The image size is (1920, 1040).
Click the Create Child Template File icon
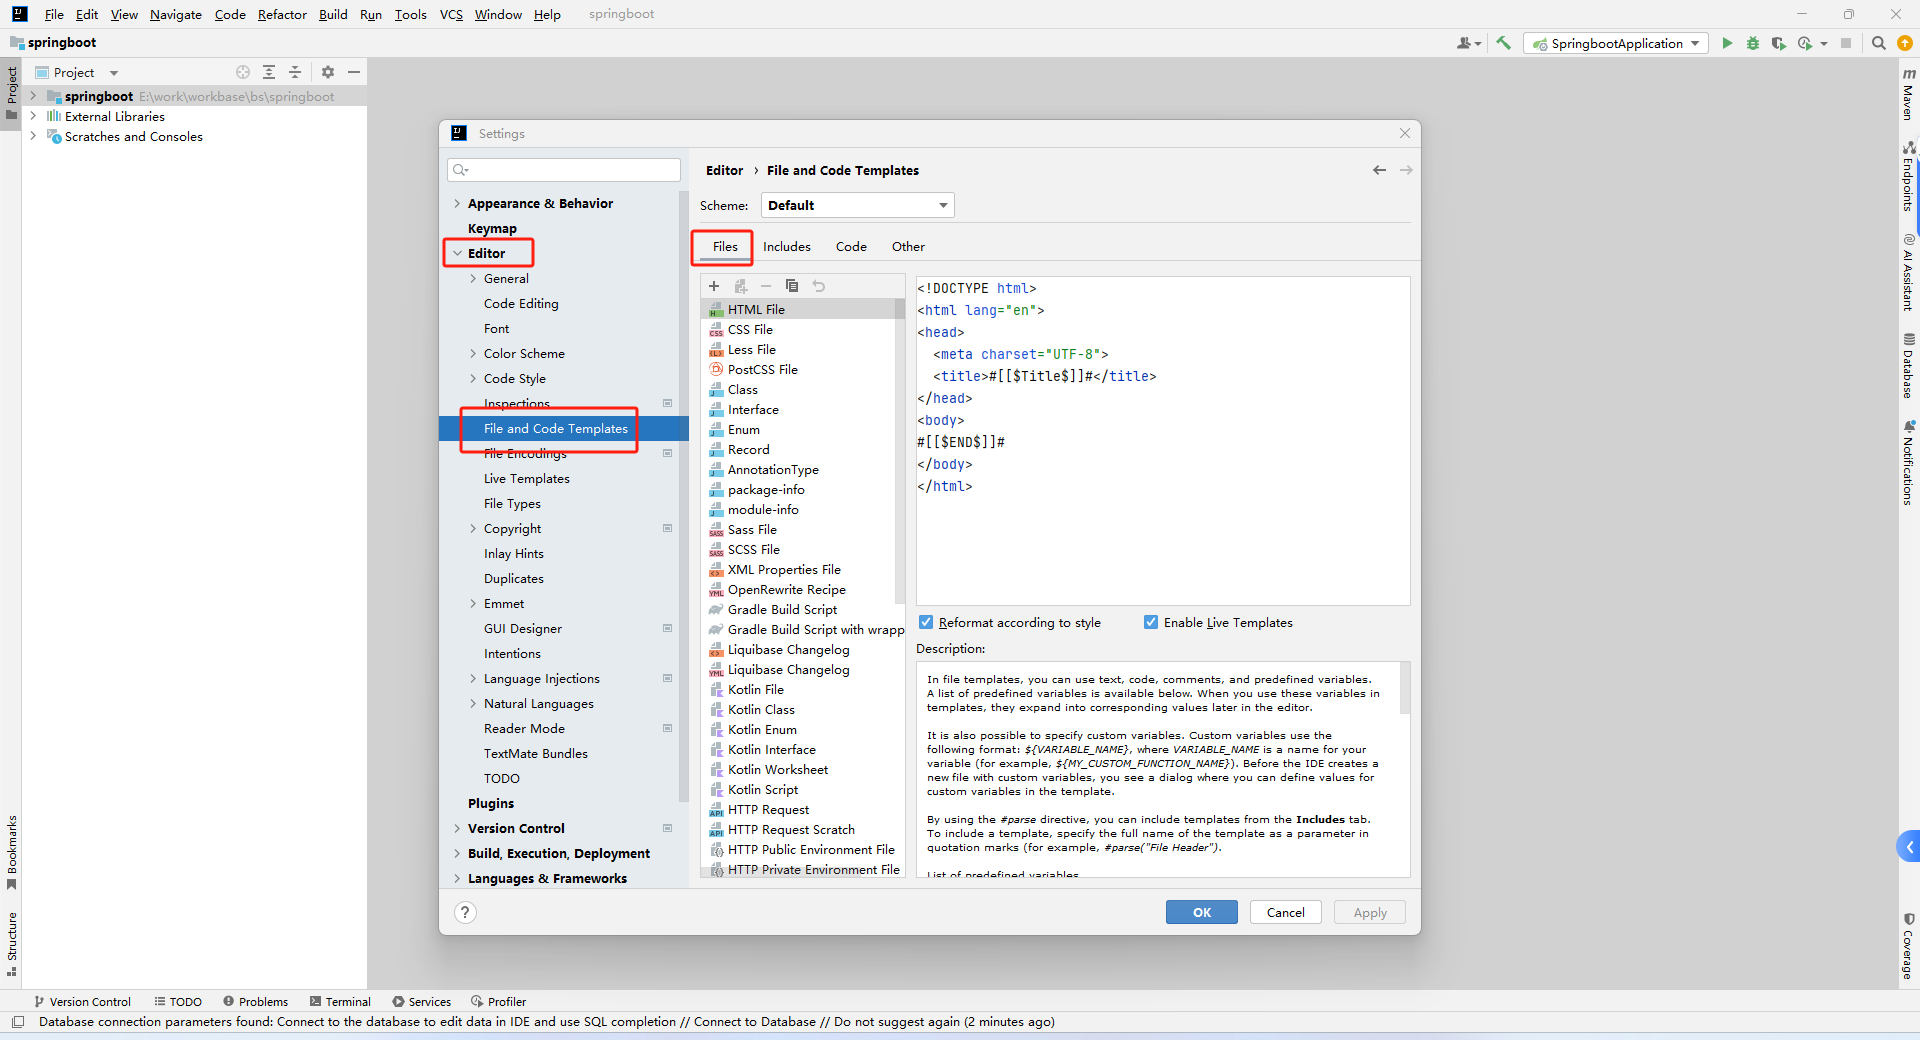[741, 286]
